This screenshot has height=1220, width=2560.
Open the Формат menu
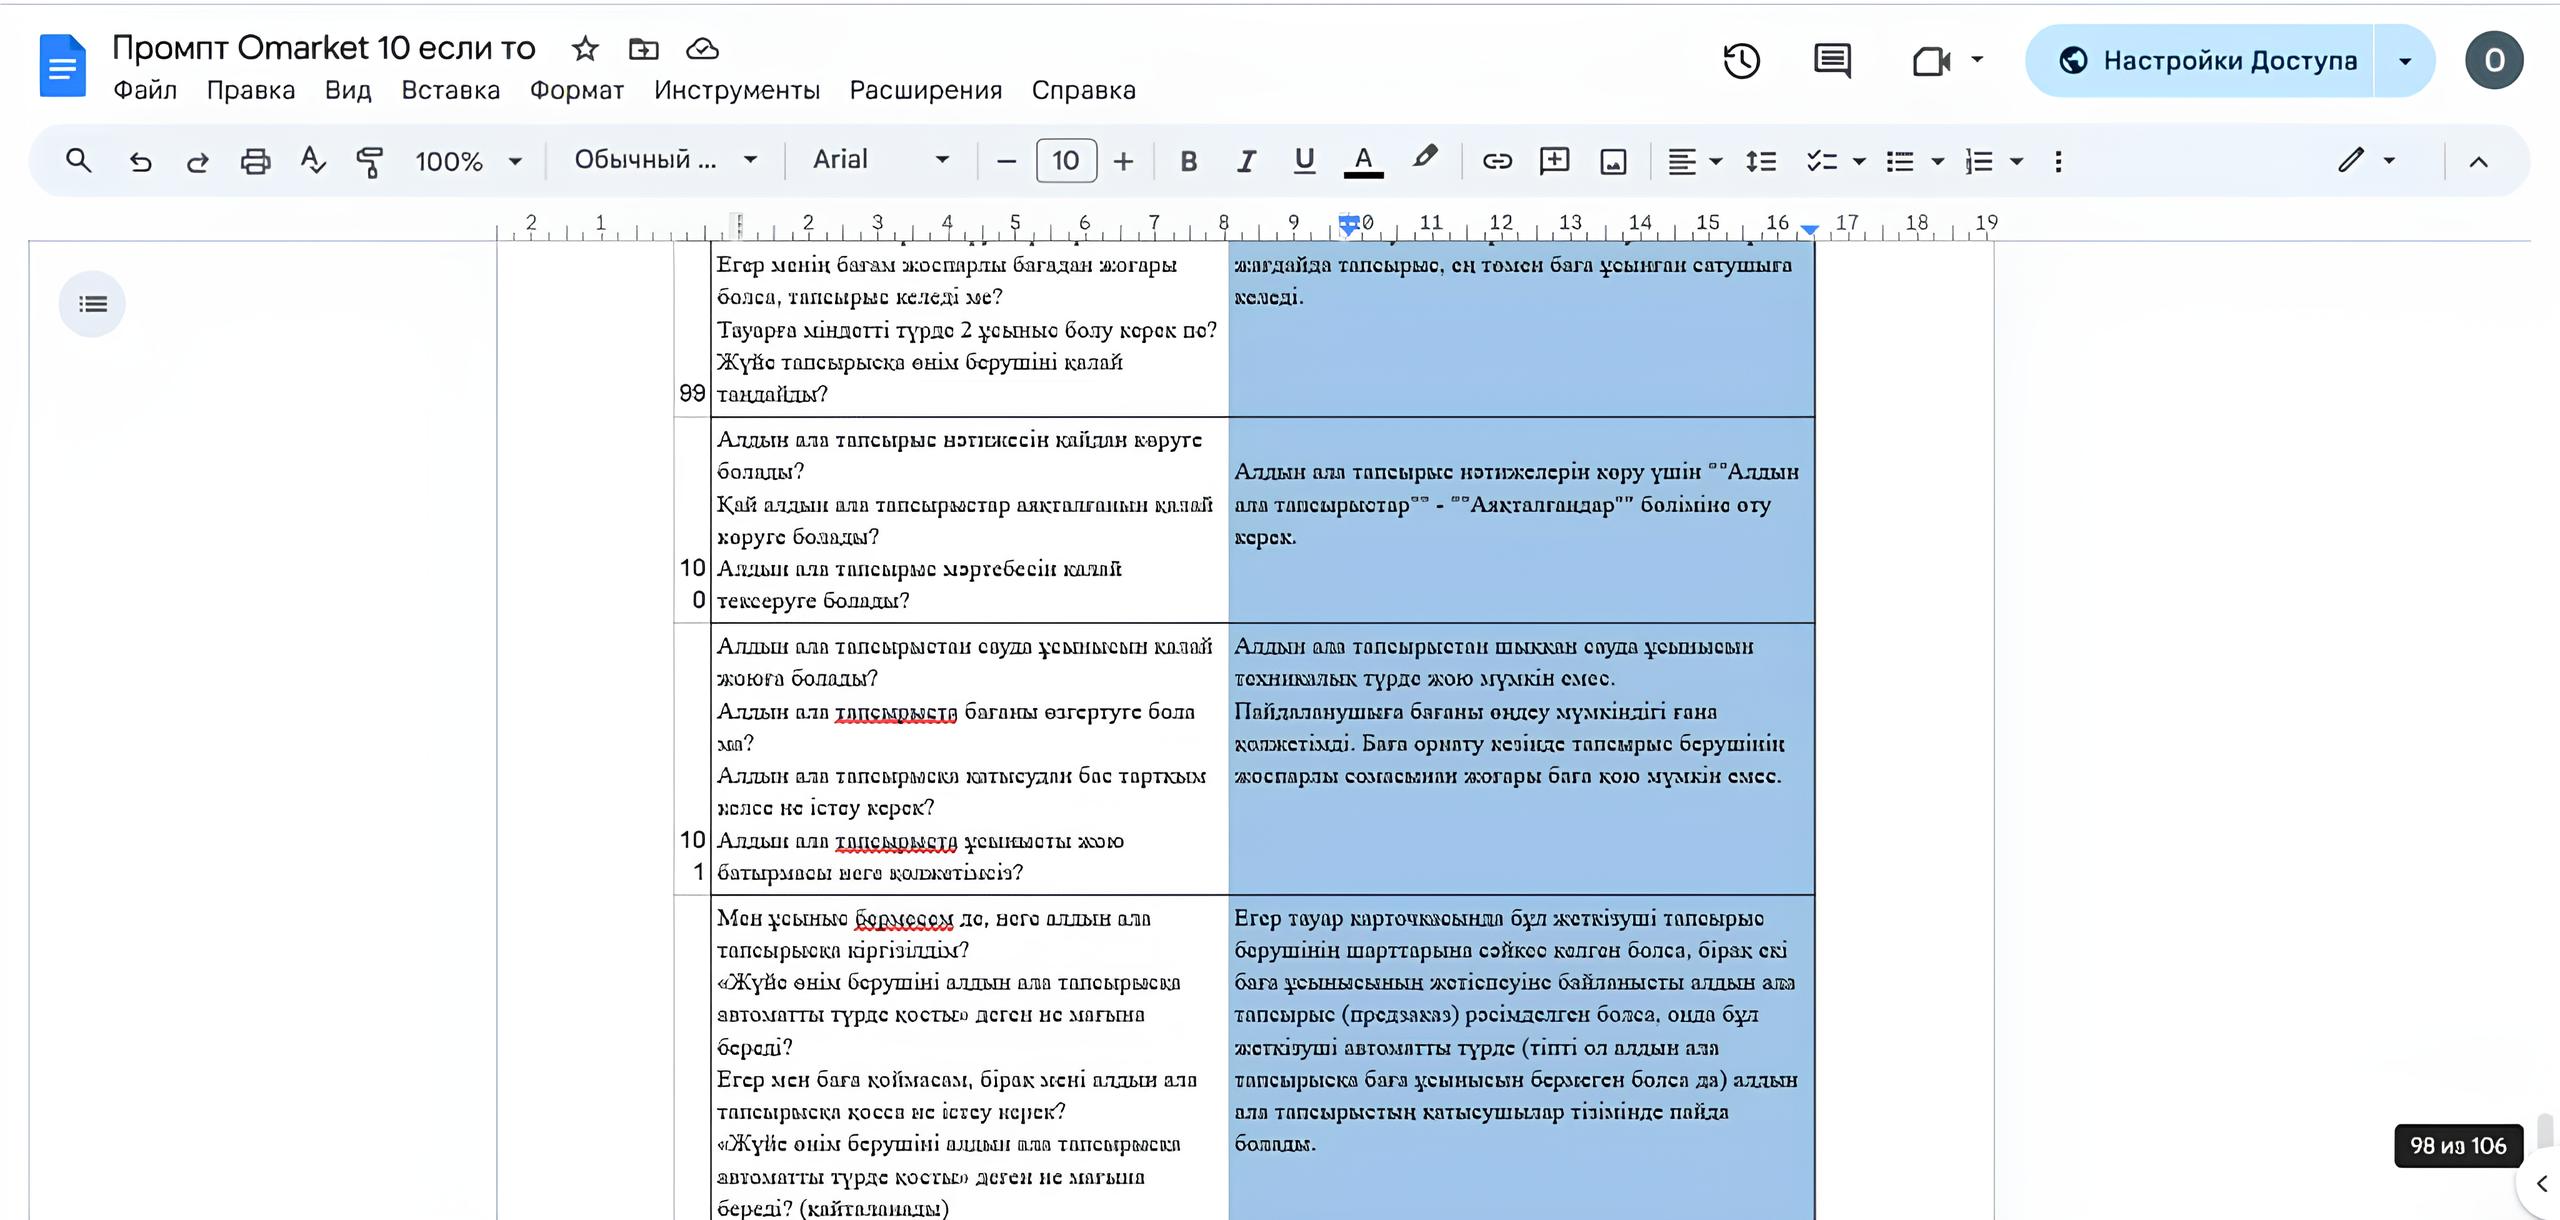[577, 90]
